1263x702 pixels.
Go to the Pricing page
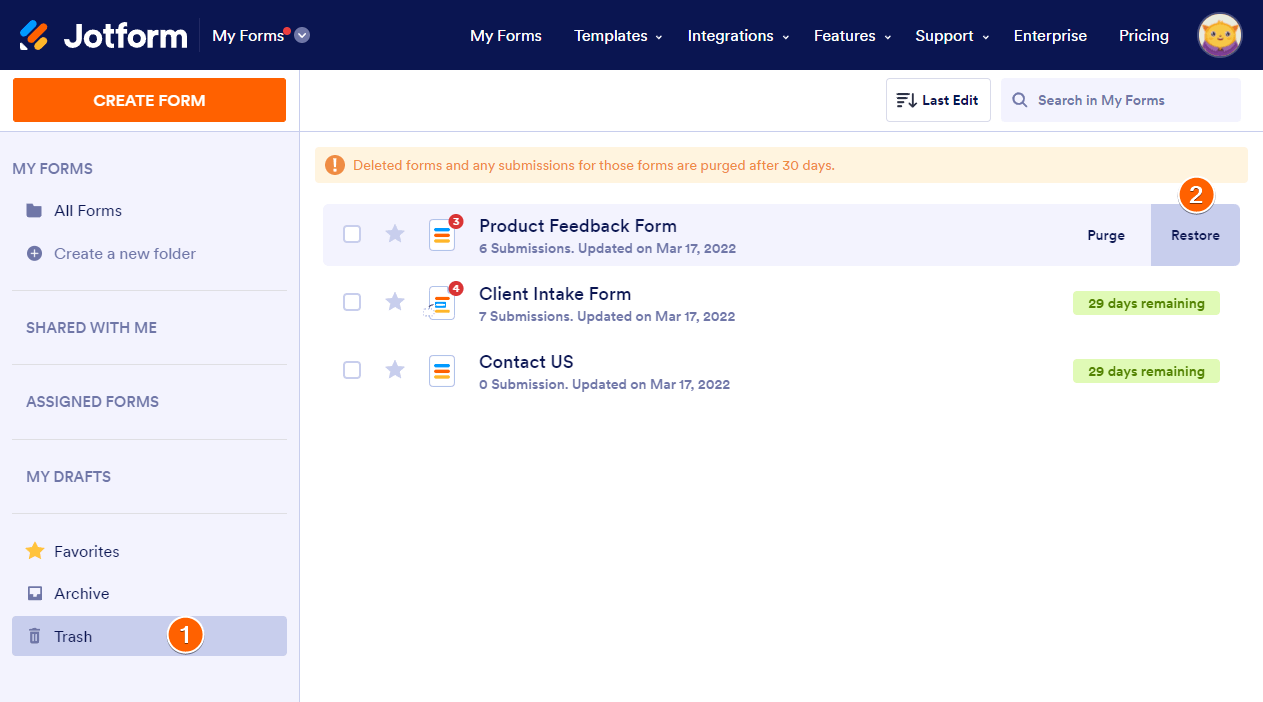(1143, 36)
